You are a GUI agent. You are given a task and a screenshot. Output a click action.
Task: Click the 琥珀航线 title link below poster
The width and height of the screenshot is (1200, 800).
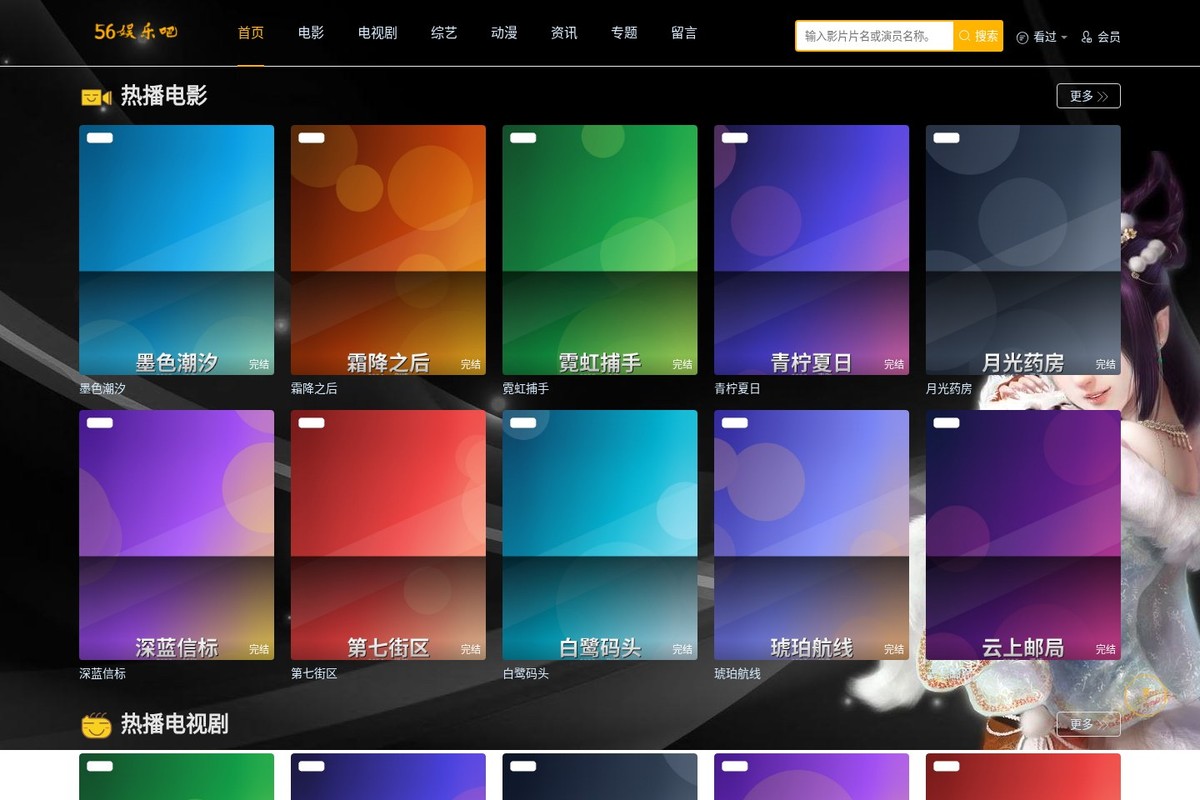pos(737,674)
